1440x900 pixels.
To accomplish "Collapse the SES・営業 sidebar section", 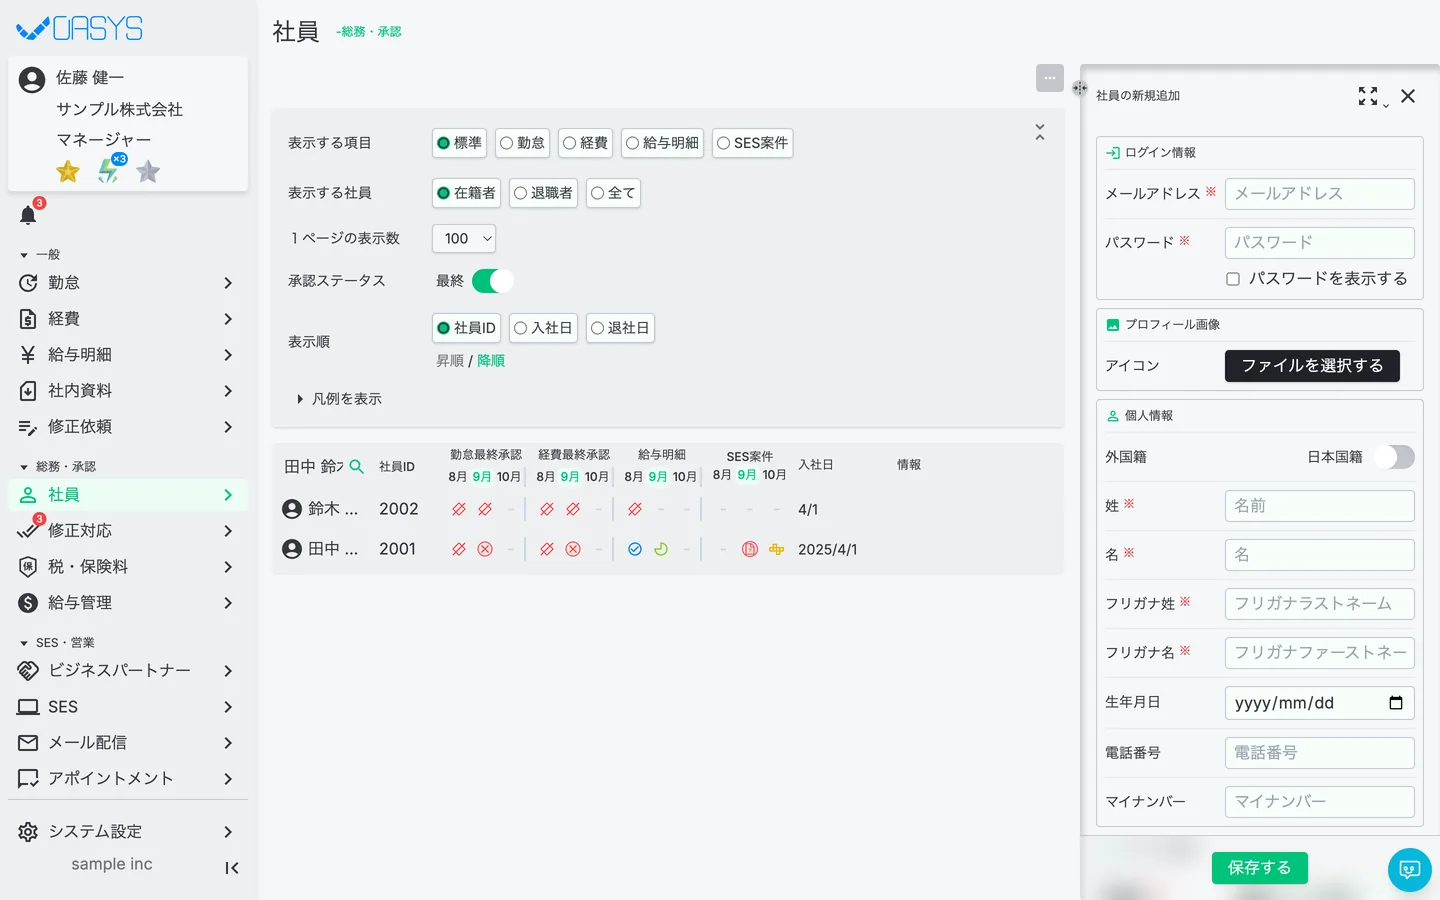I will 57,643.
